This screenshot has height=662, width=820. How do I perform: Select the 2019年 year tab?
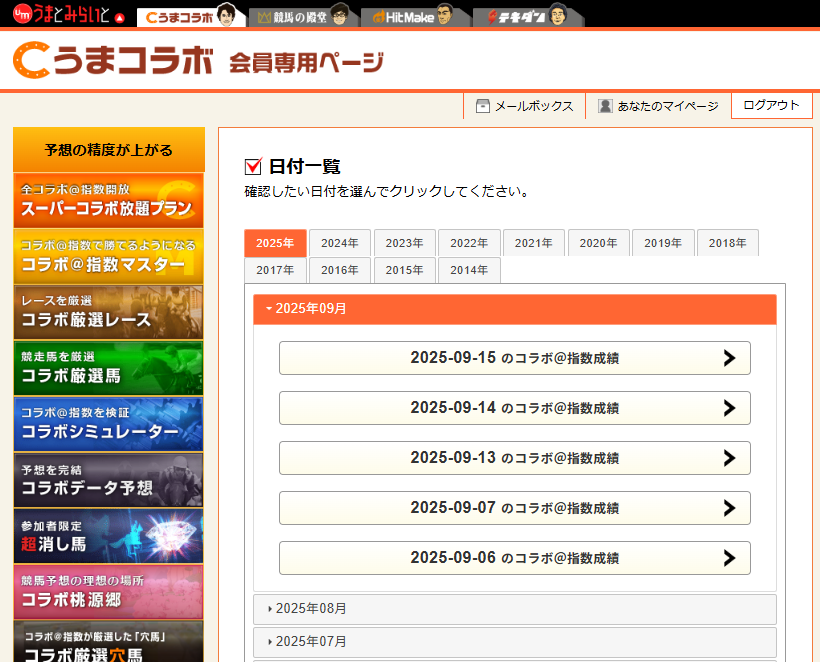(x=663, y=243)
